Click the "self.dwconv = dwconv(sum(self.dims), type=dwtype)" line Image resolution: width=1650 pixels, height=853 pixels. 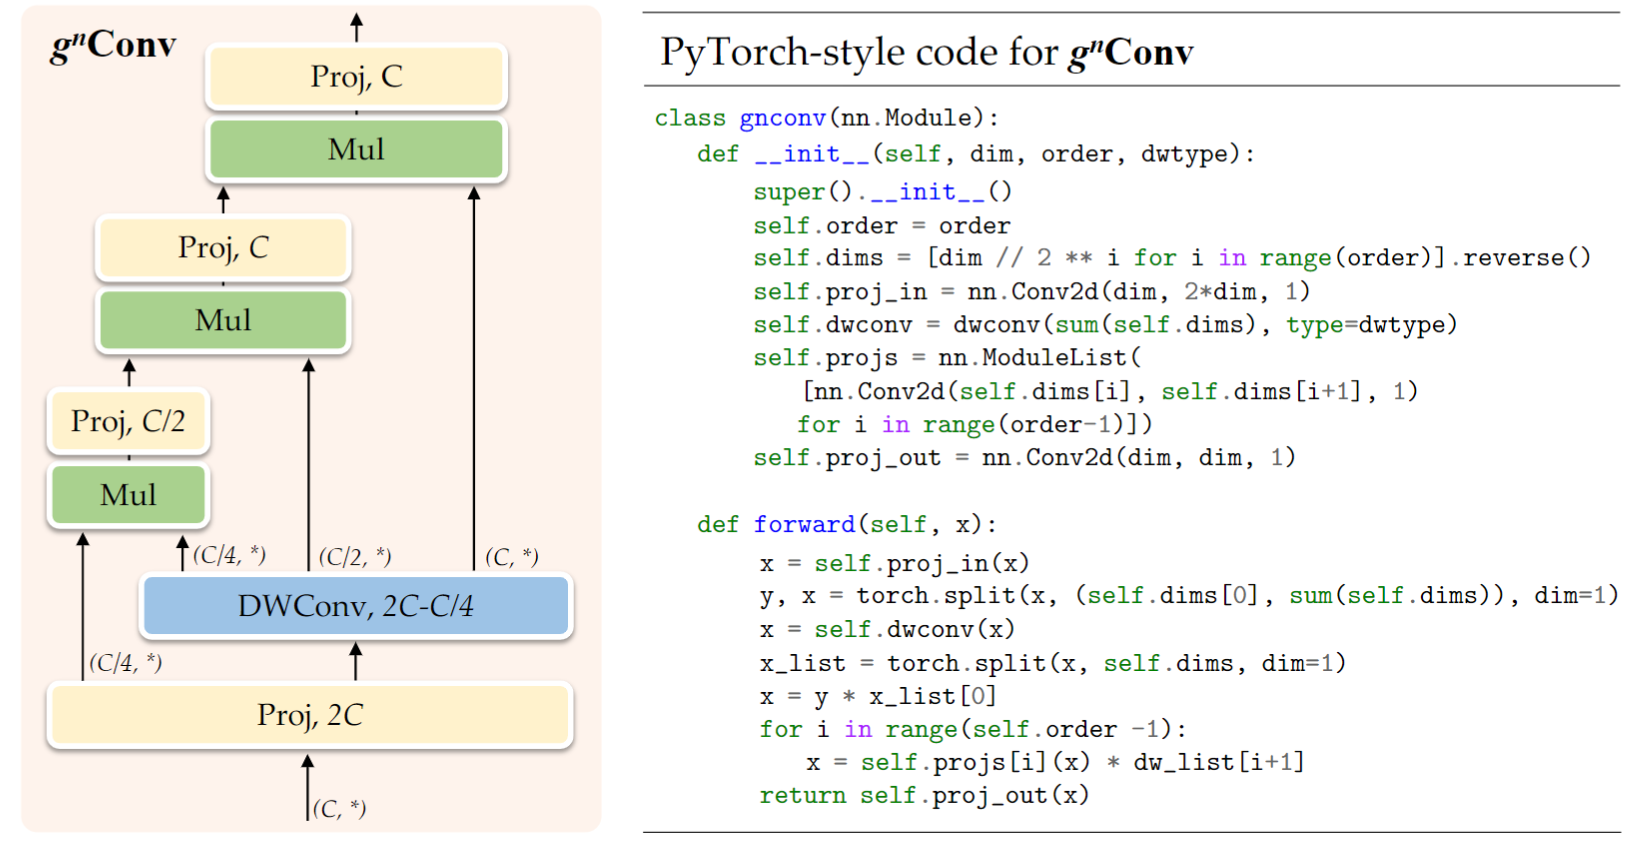pos(1105,325)
